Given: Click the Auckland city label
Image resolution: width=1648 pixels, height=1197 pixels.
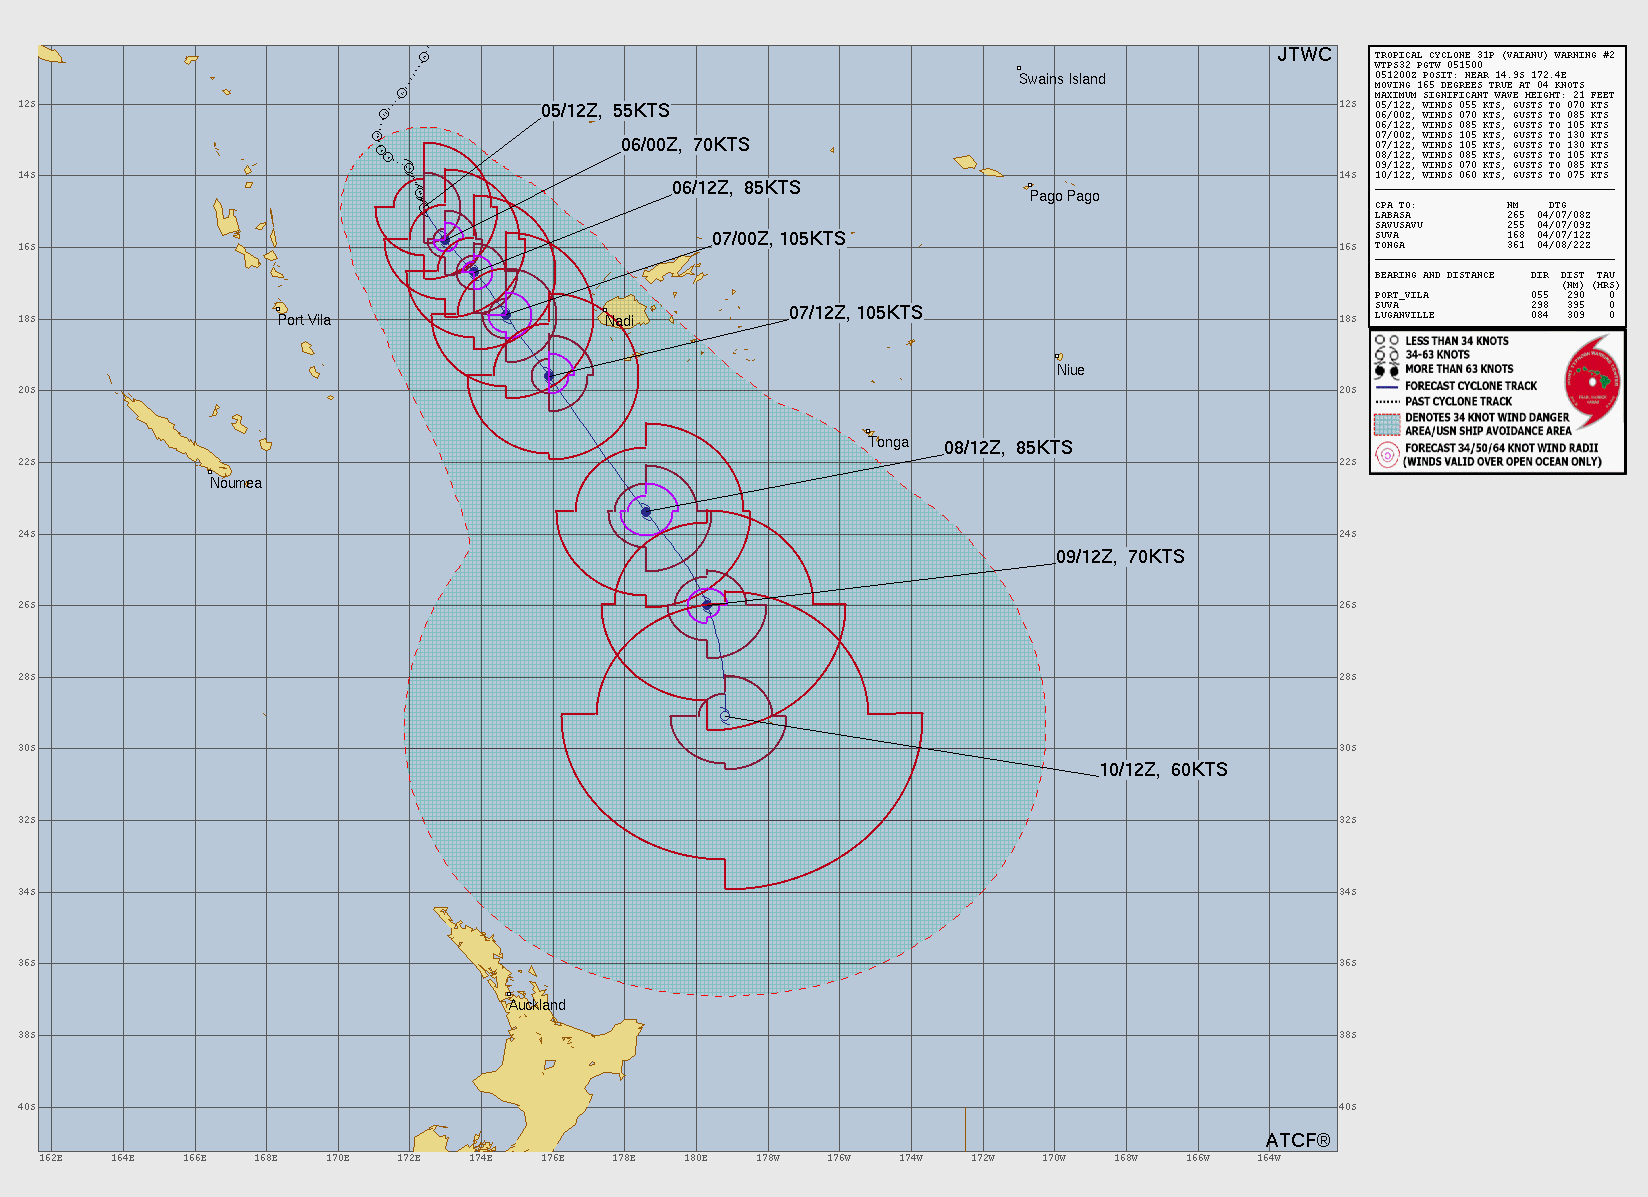Looking at the screenshot, I should tap(537, 1005).
